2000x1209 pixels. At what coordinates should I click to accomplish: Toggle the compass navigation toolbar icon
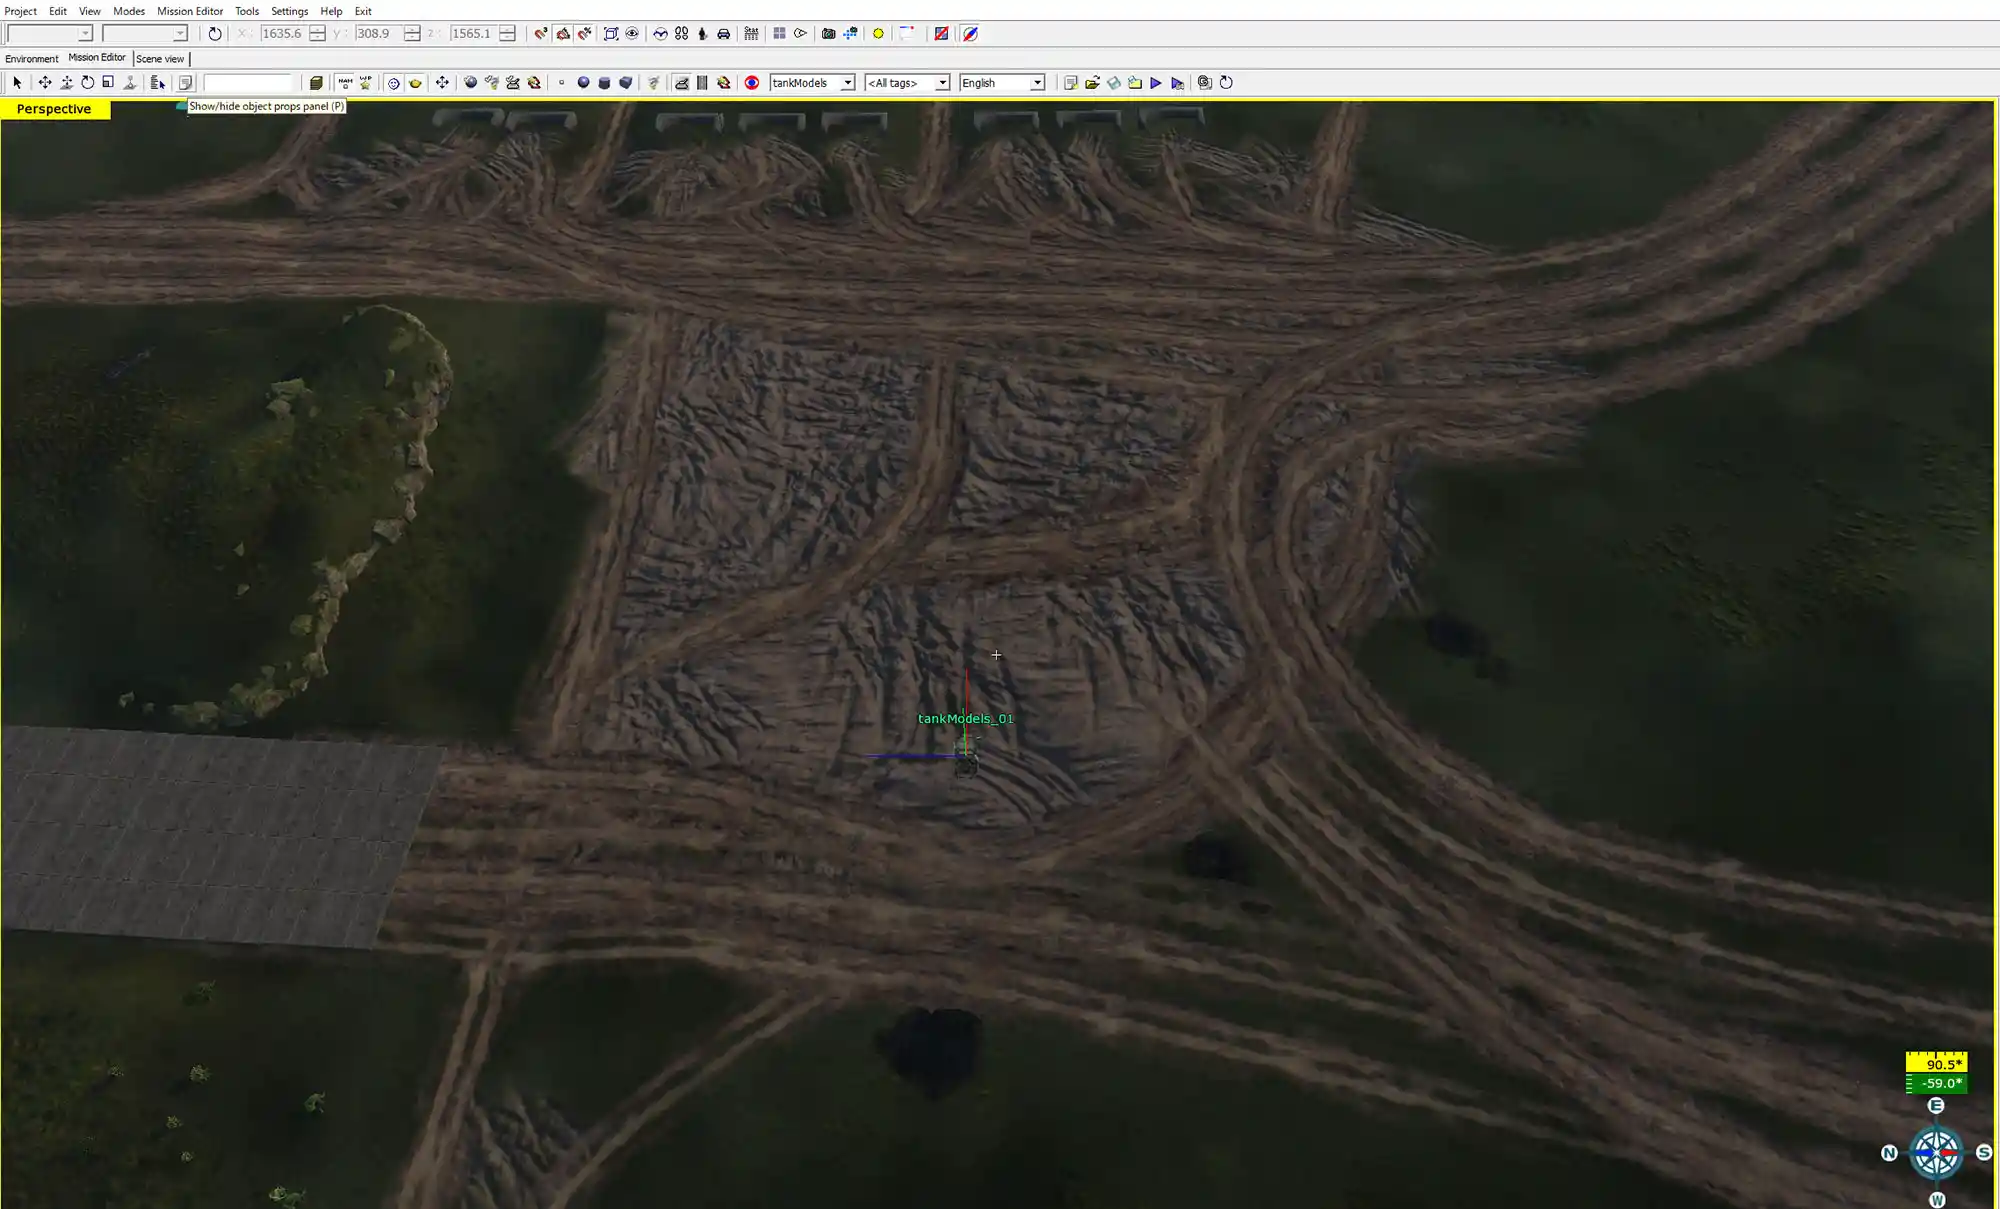[x=969, y=34]
